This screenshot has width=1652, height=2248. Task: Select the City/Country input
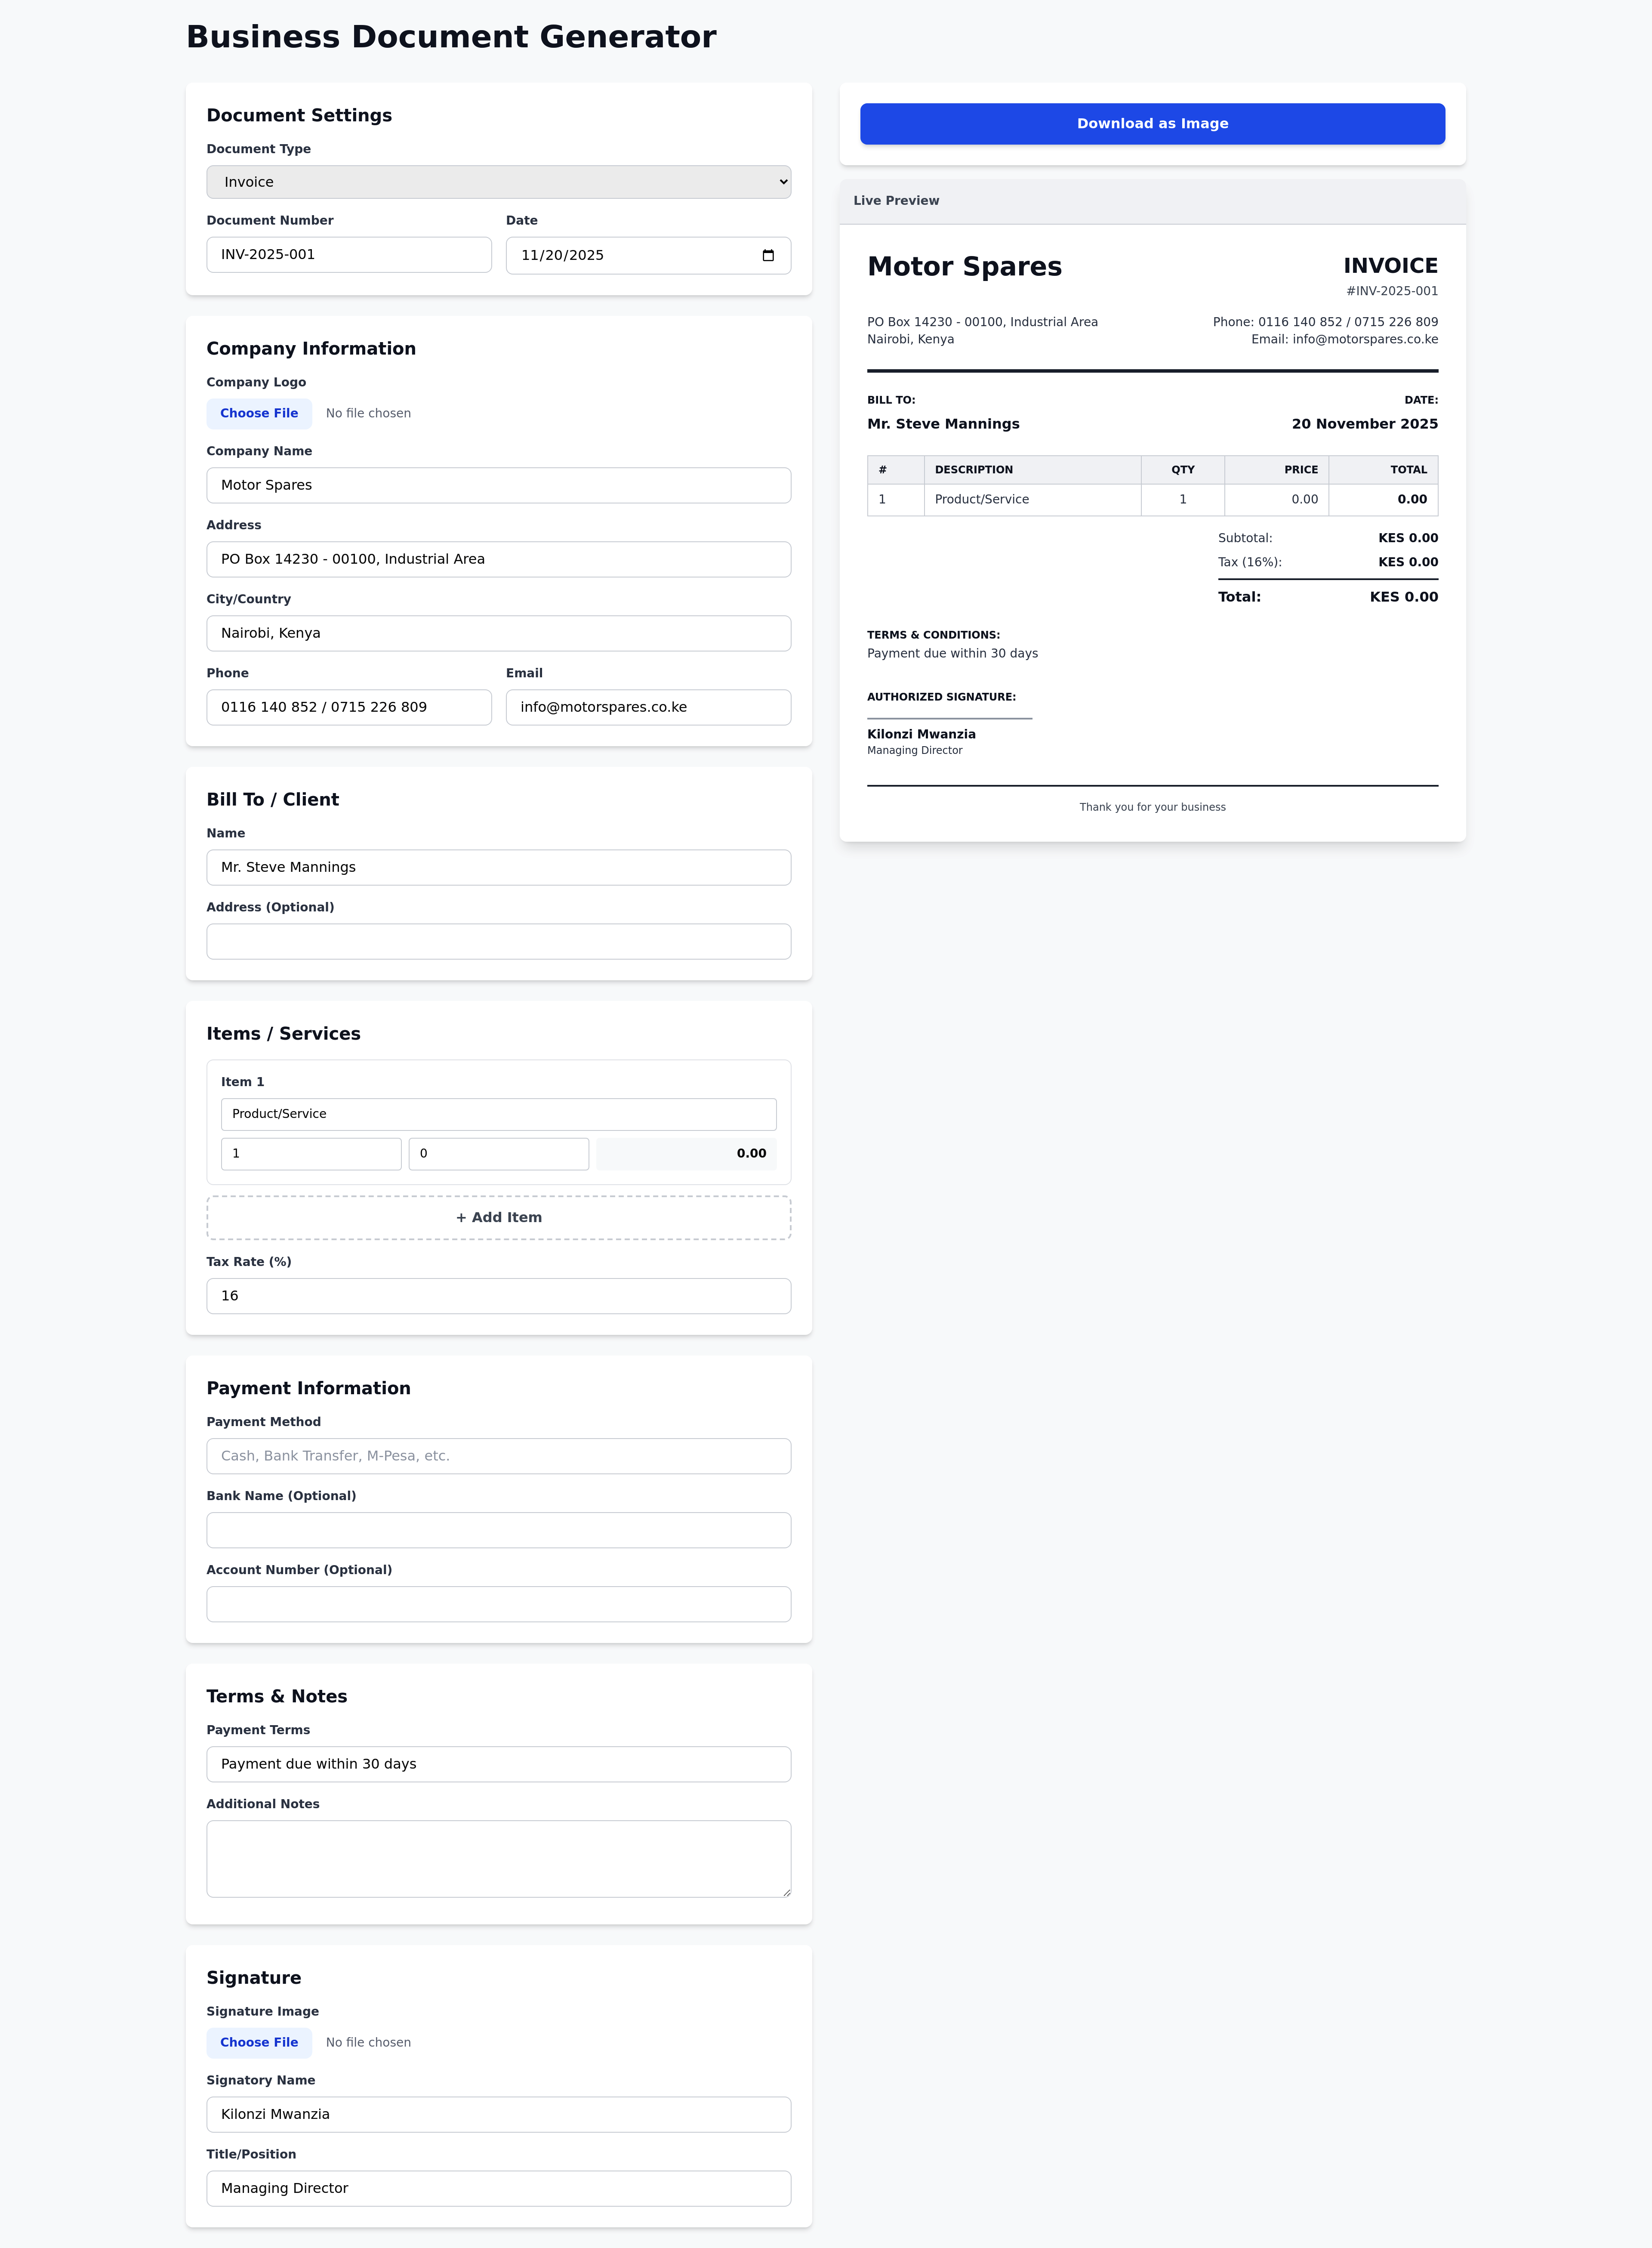point(498,633)
